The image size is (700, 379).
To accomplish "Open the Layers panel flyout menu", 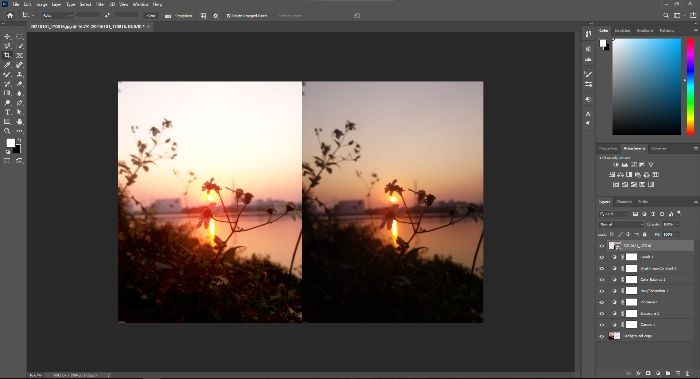I will pos(696,202).
